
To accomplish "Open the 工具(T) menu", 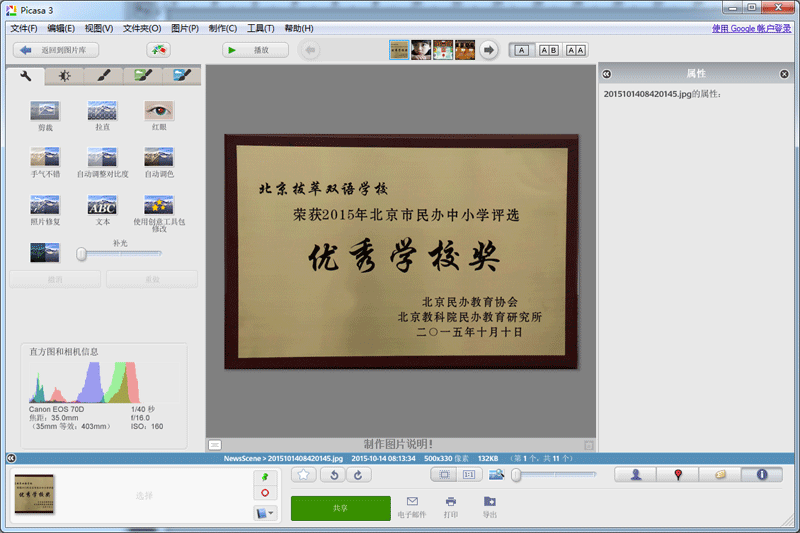I will tap(261, 29).
